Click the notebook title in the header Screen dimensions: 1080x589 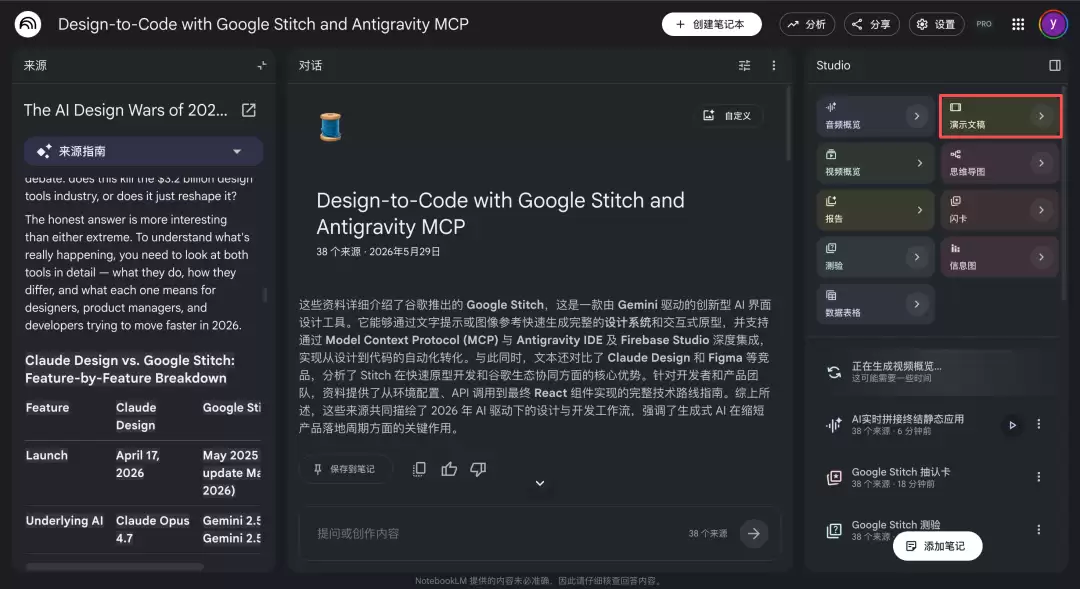263,24
